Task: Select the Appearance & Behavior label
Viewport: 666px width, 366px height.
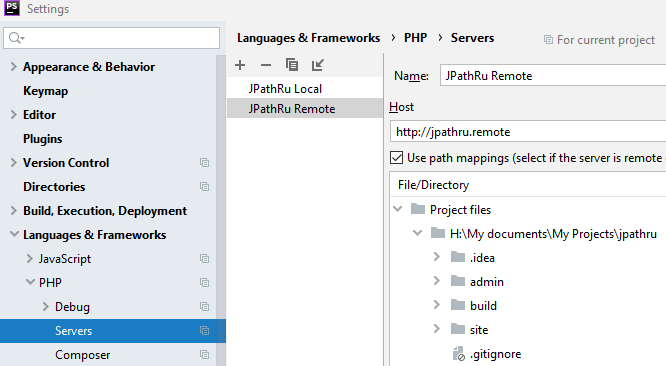Action: click(89, 67)
